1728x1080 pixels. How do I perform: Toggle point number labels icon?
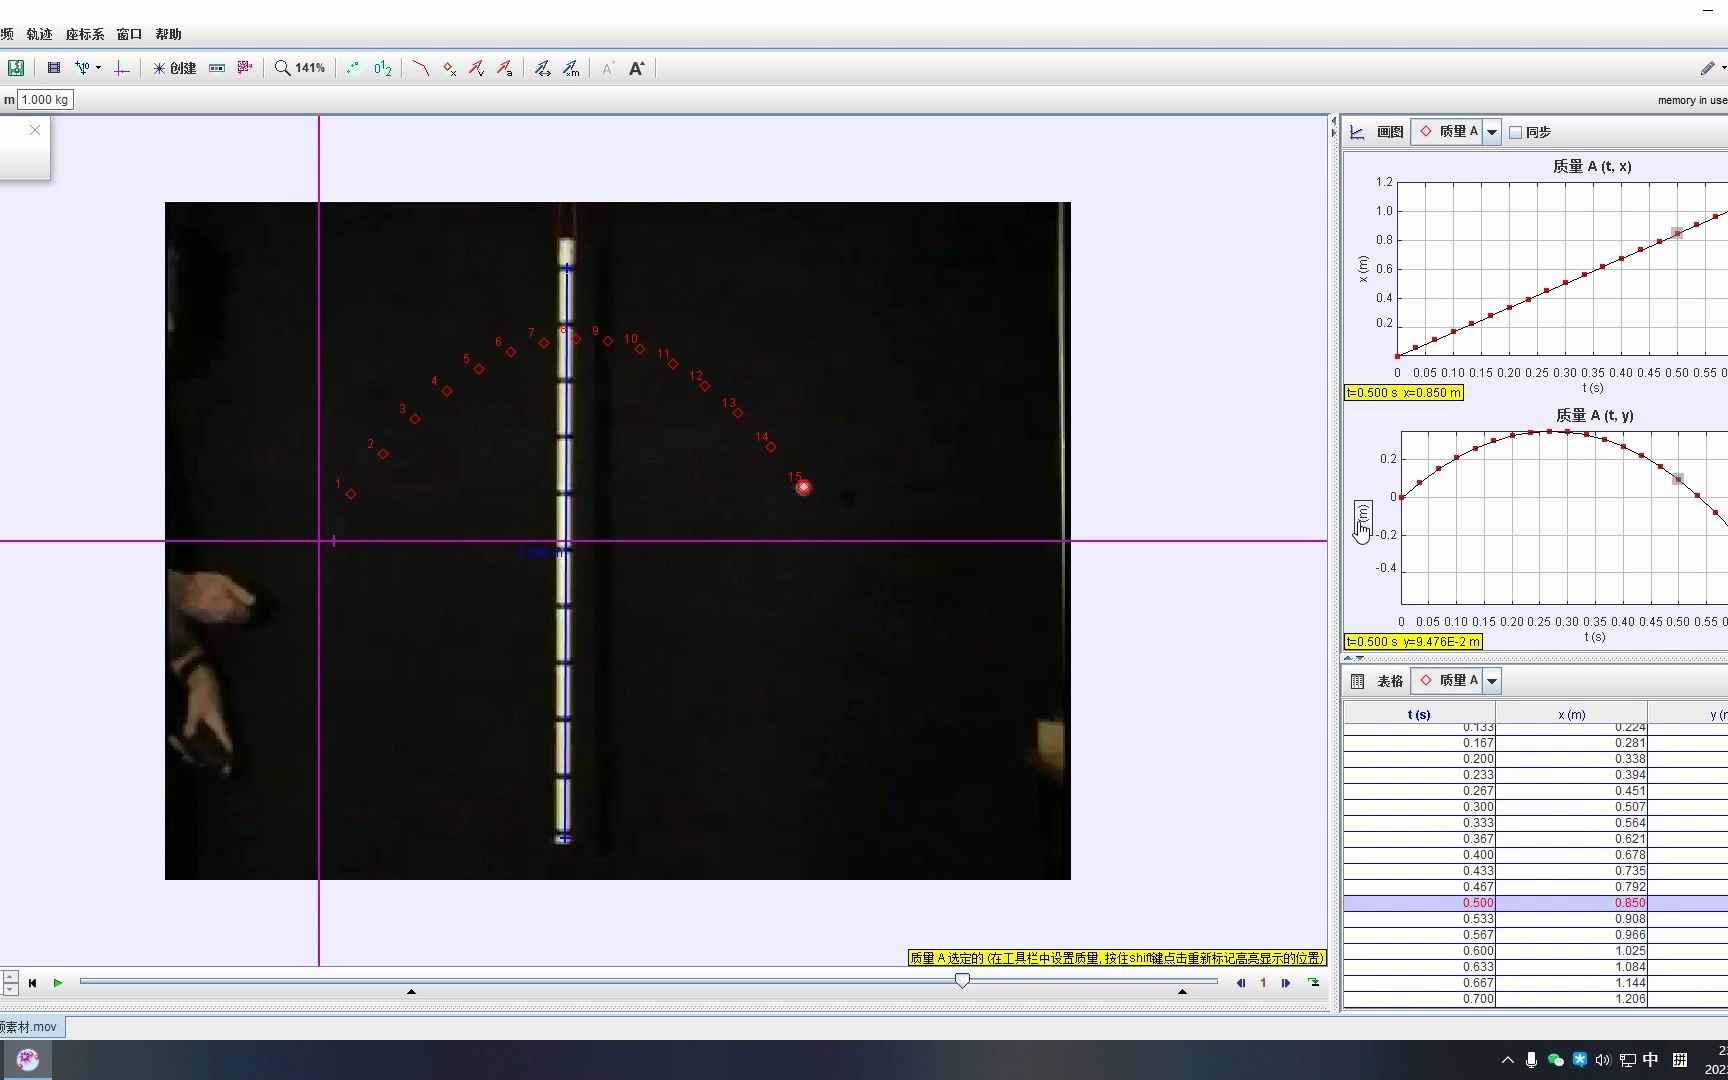click(382, 68)
